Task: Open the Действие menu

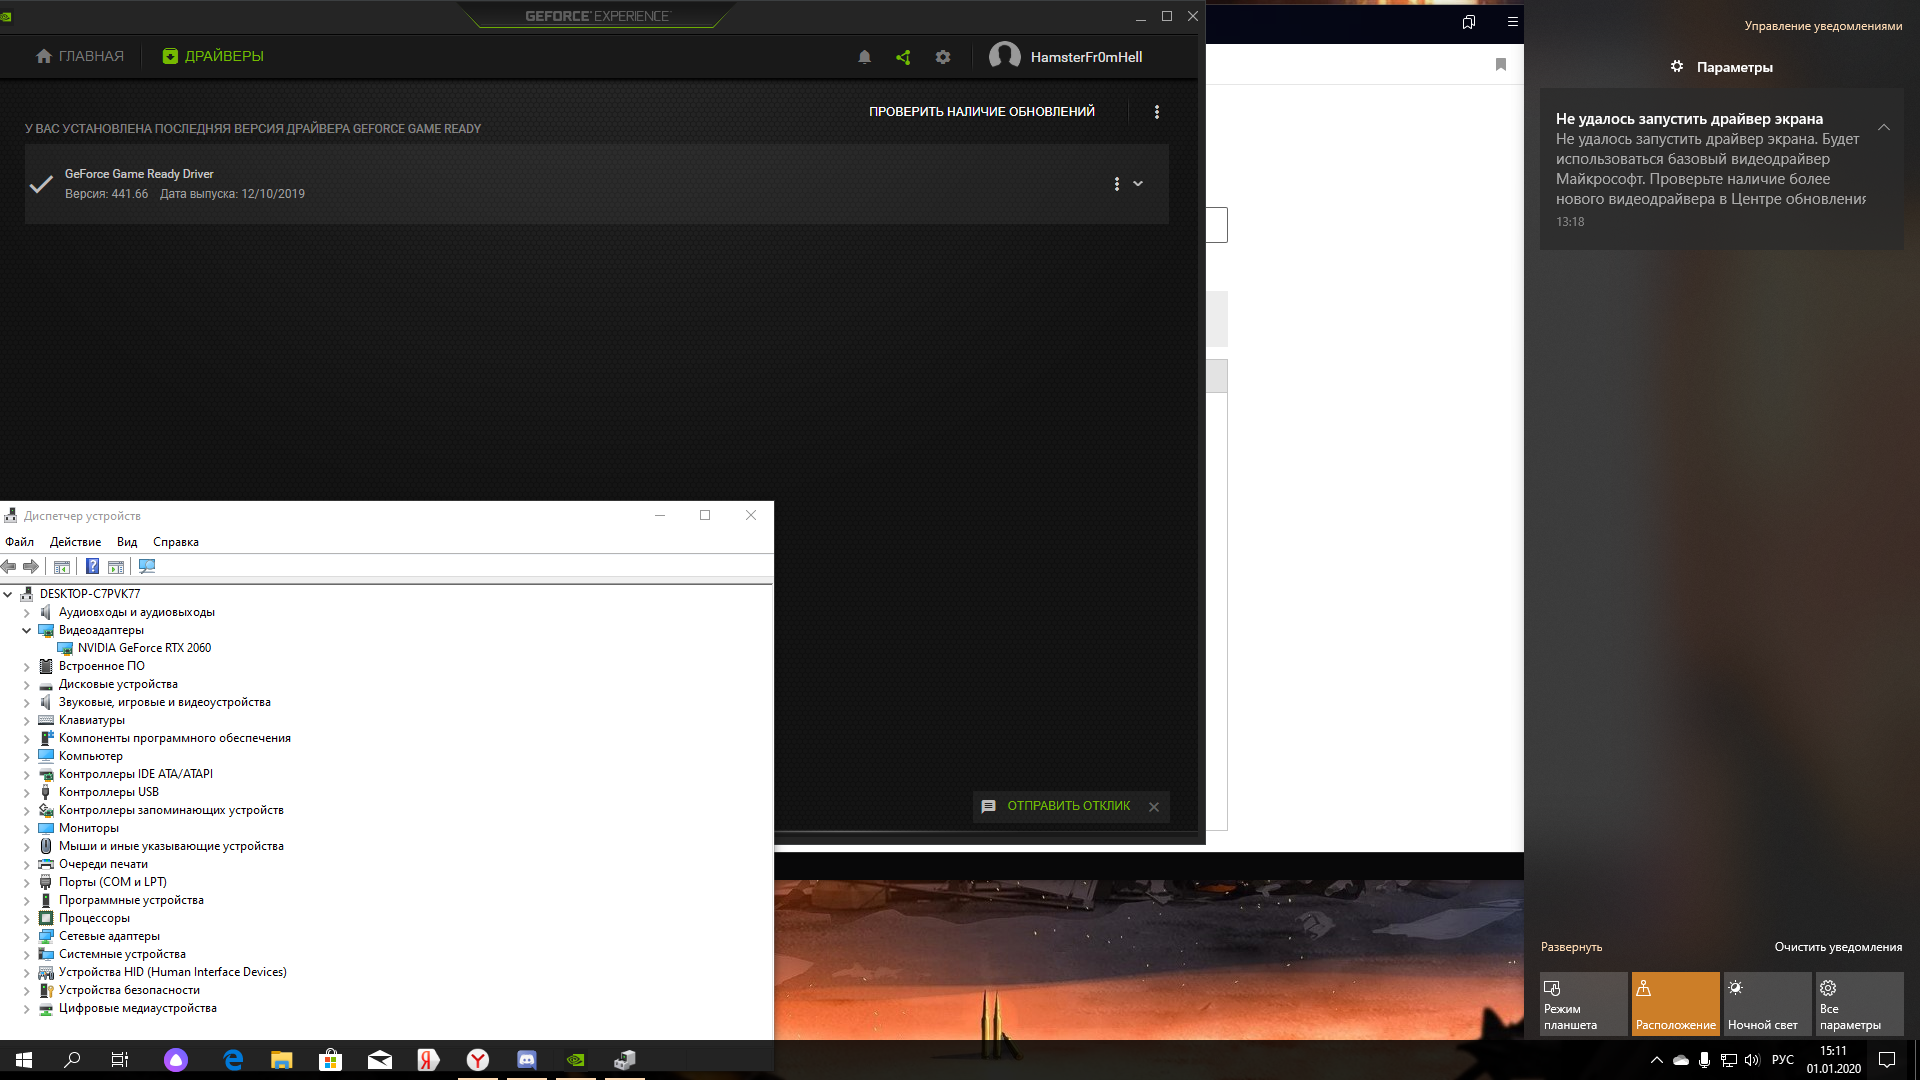Action: 75,542
